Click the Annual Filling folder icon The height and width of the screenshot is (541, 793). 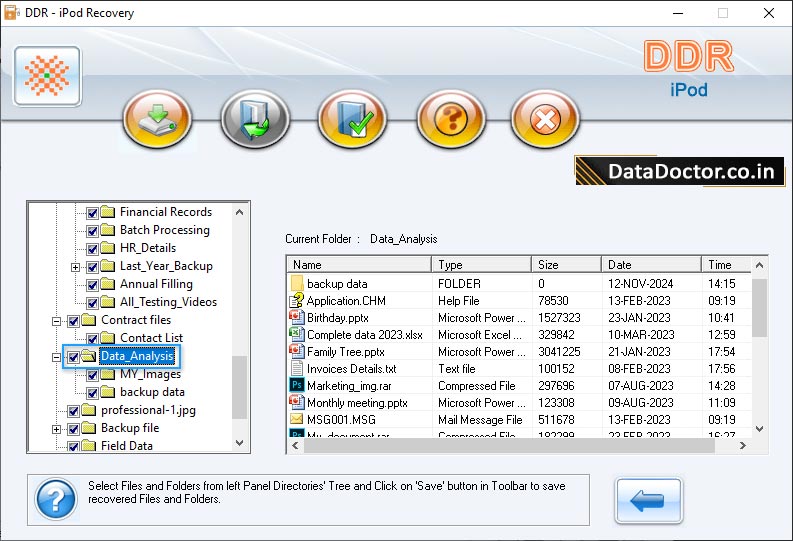pyautogui.click(x=107, y=284)
